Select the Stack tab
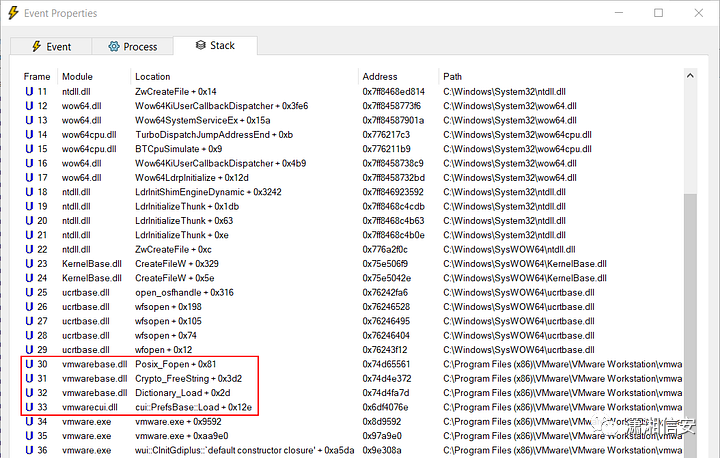The image size is (720, 458). (x=215, y=45)
